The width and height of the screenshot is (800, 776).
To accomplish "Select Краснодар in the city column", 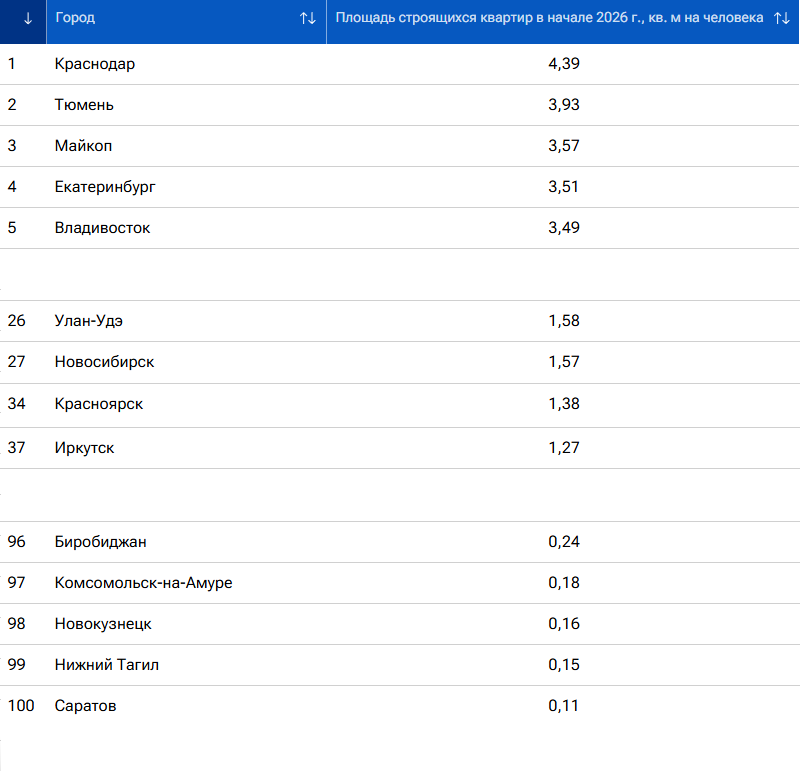I will click(95, 64).
